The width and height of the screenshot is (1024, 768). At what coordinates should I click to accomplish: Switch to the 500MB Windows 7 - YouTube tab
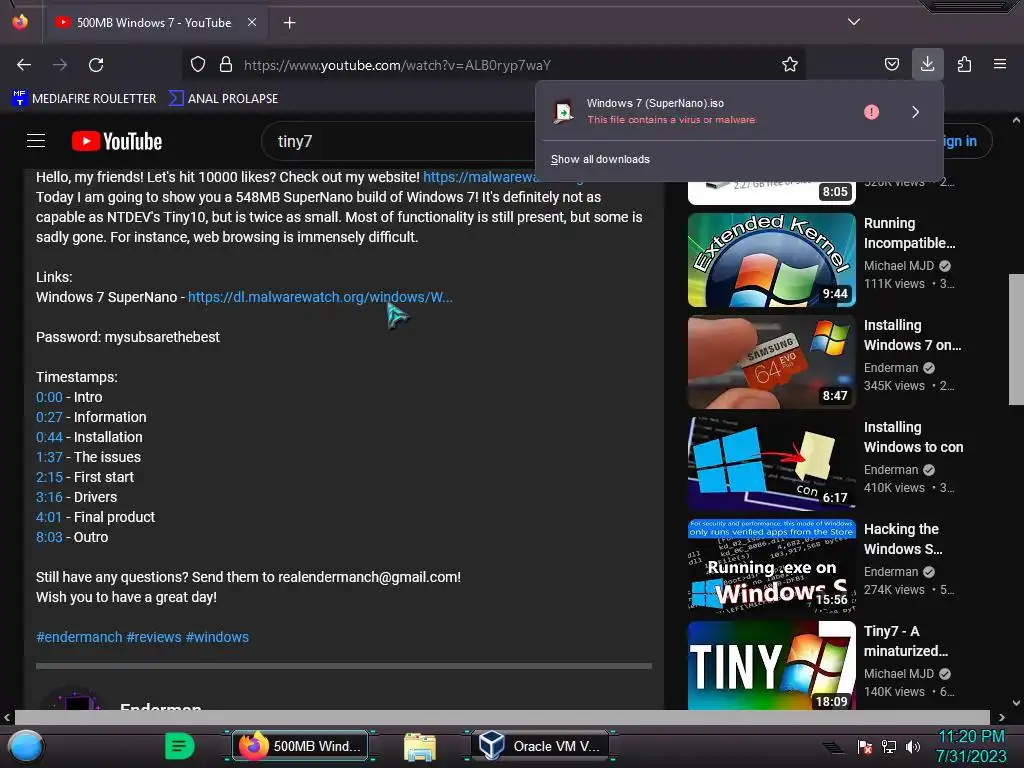(155, 23)
